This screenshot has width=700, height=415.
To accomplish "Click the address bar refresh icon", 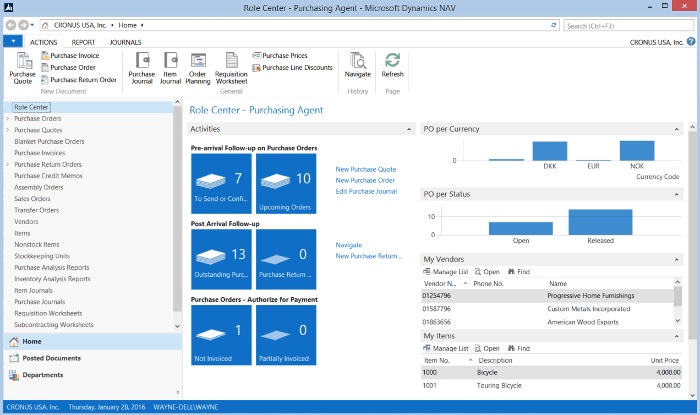I will click(554, 25).
